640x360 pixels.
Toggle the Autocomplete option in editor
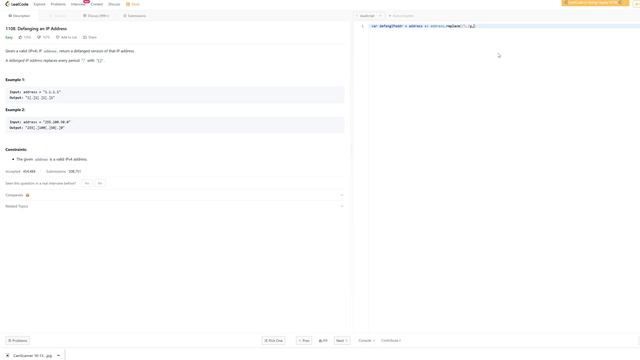click(x=401, y=16)
